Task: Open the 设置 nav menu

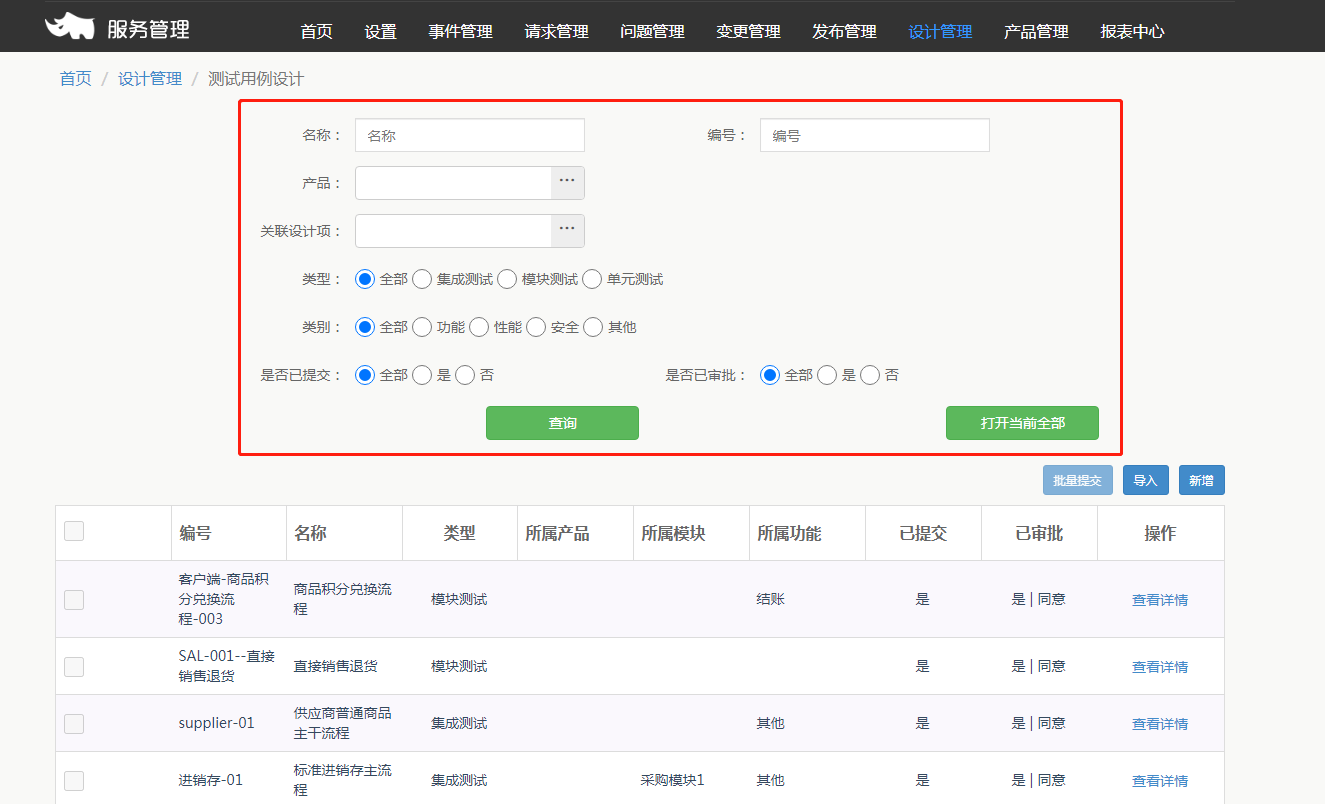Action: pyautogui.click(x=380, y=31)
